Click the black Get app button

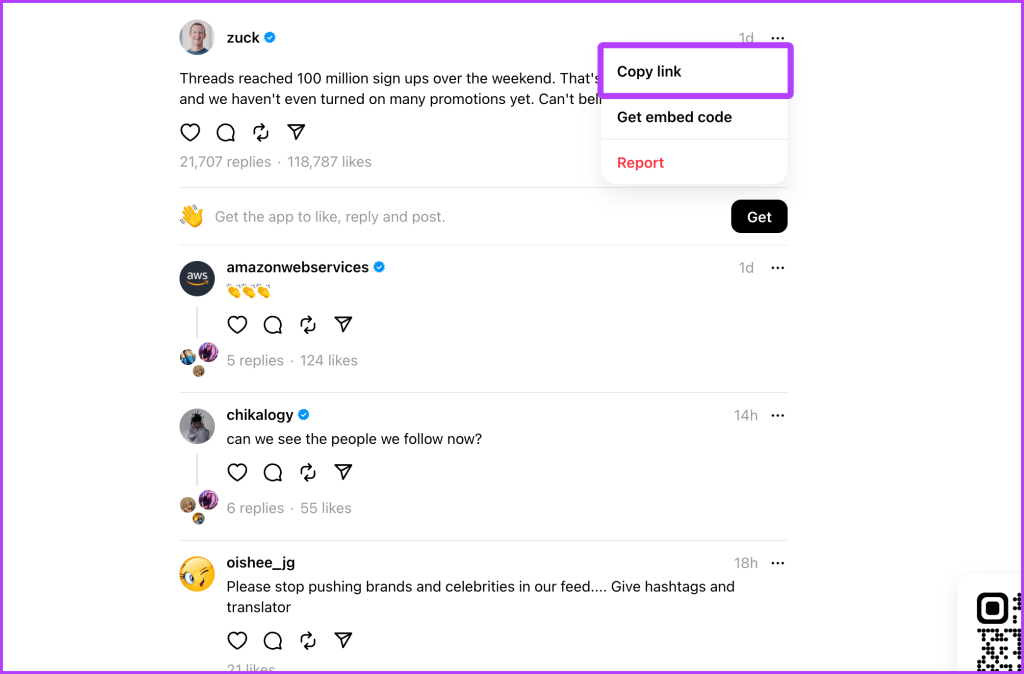pos(759,217)
